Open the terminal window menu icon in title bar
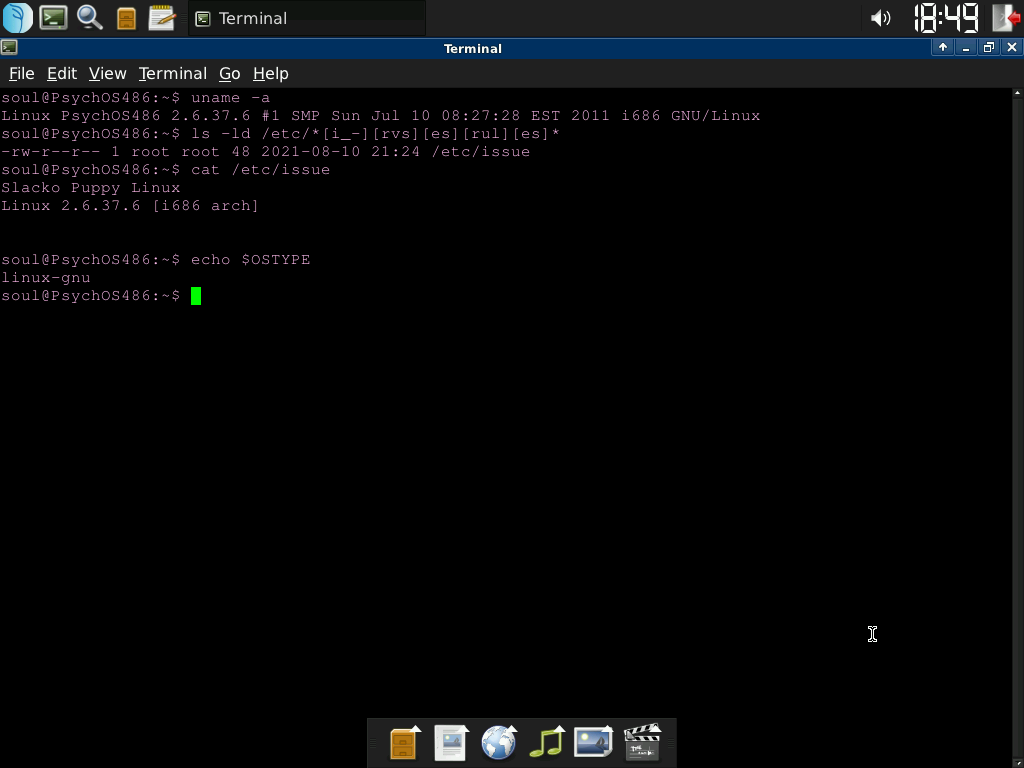 point(9,47)
